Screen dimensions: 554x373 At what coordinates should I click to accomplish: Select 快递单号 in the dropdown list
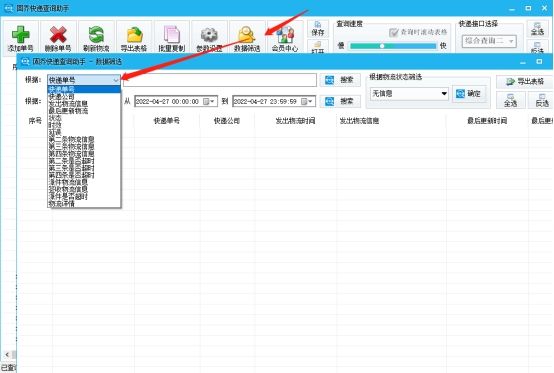click(x=84, y=89)
